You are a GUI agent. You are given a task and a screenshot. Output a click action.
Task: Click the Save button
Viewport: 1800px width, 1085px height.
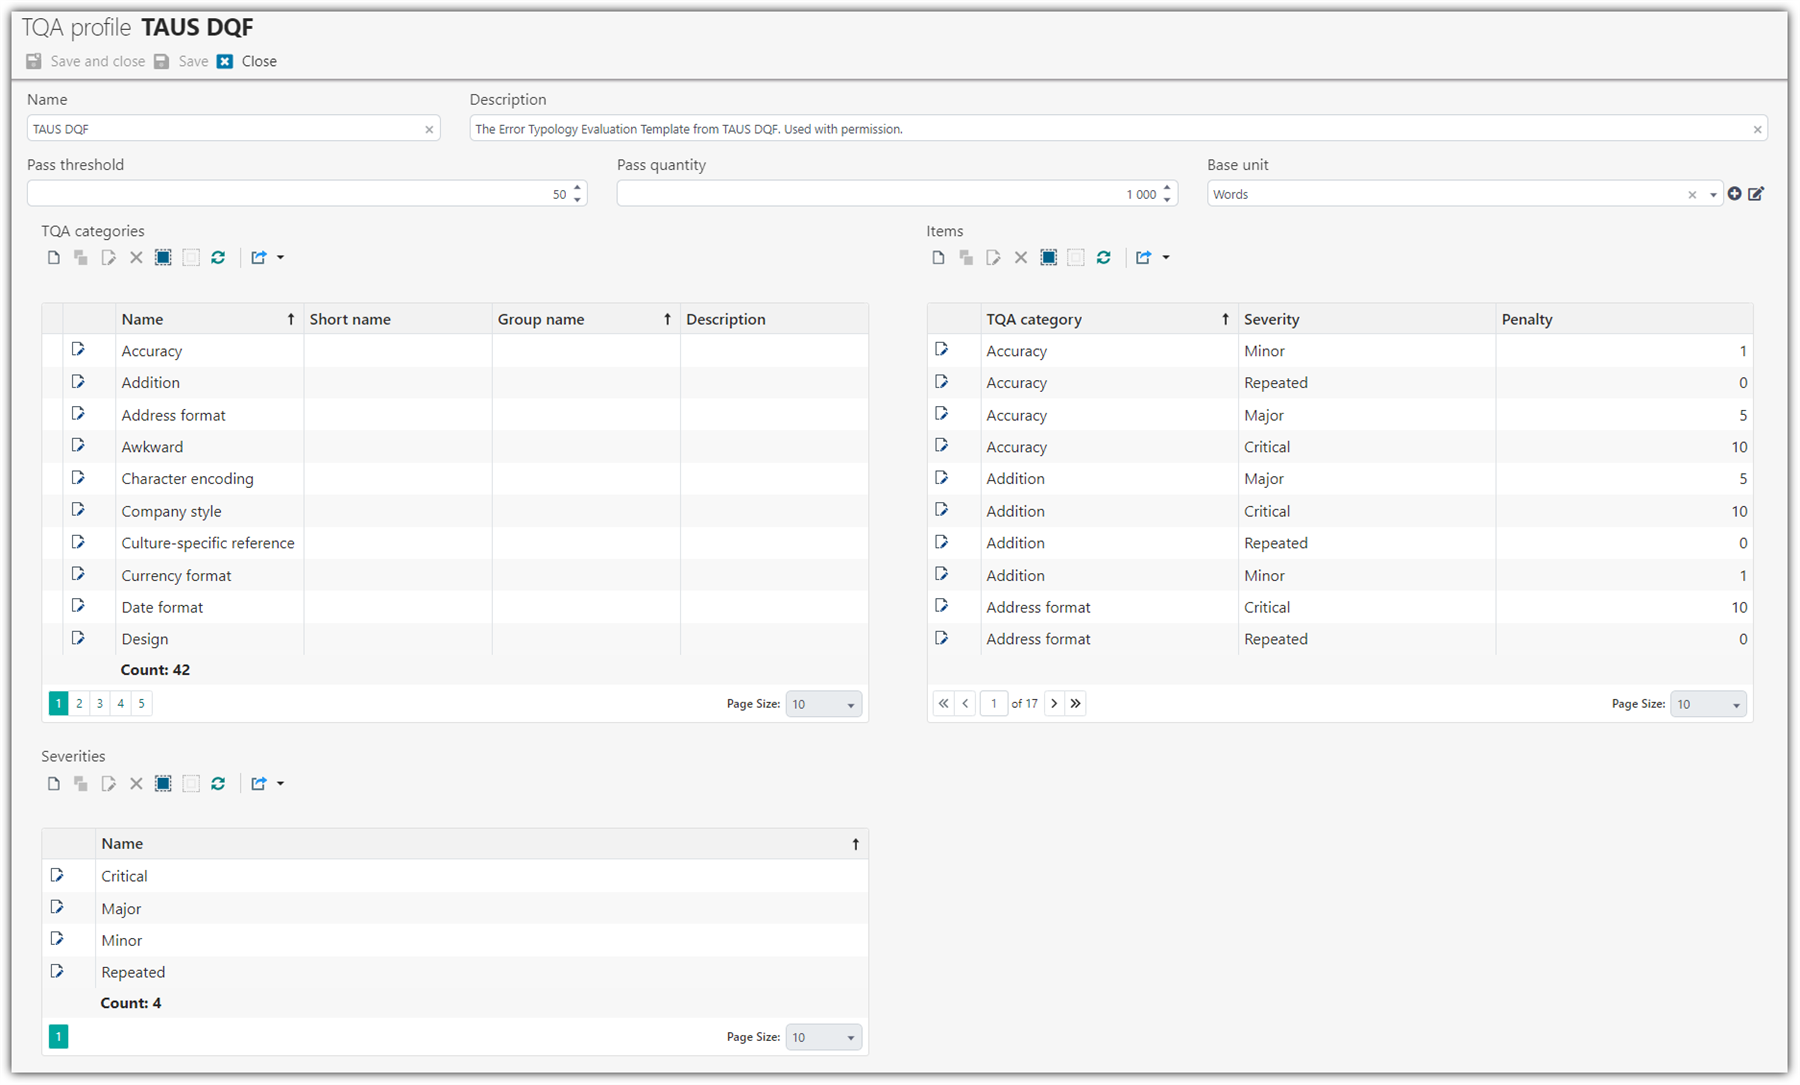click(x=181, y=61)
